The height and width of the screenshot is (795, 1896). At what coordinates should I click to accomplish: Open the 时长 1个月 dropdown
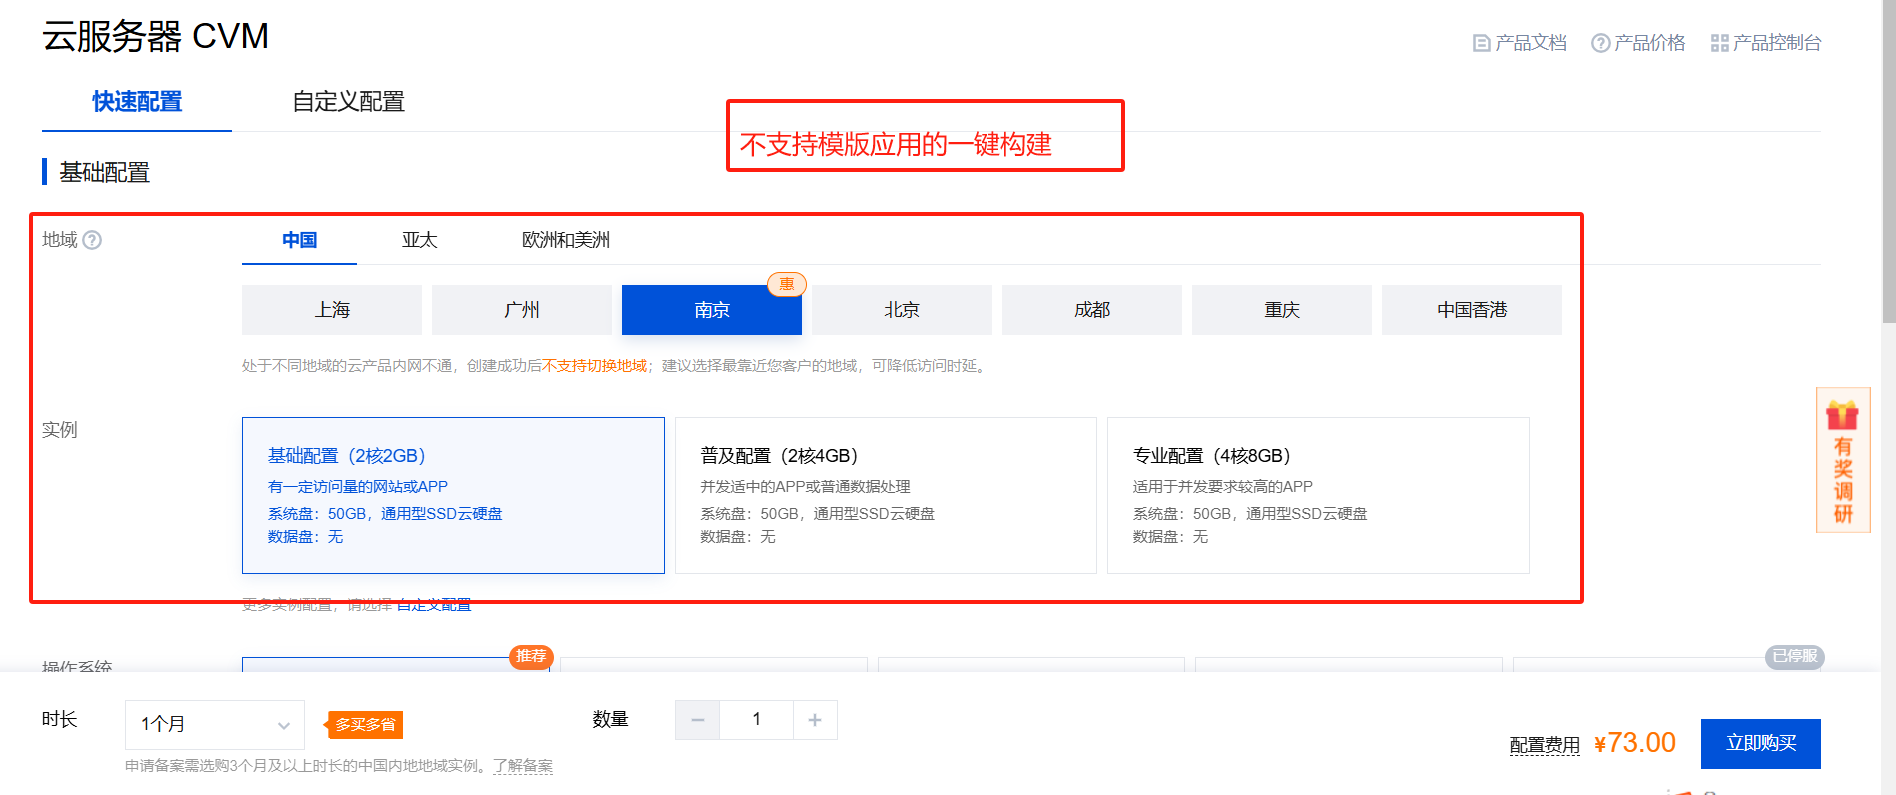tap(215, 724)
